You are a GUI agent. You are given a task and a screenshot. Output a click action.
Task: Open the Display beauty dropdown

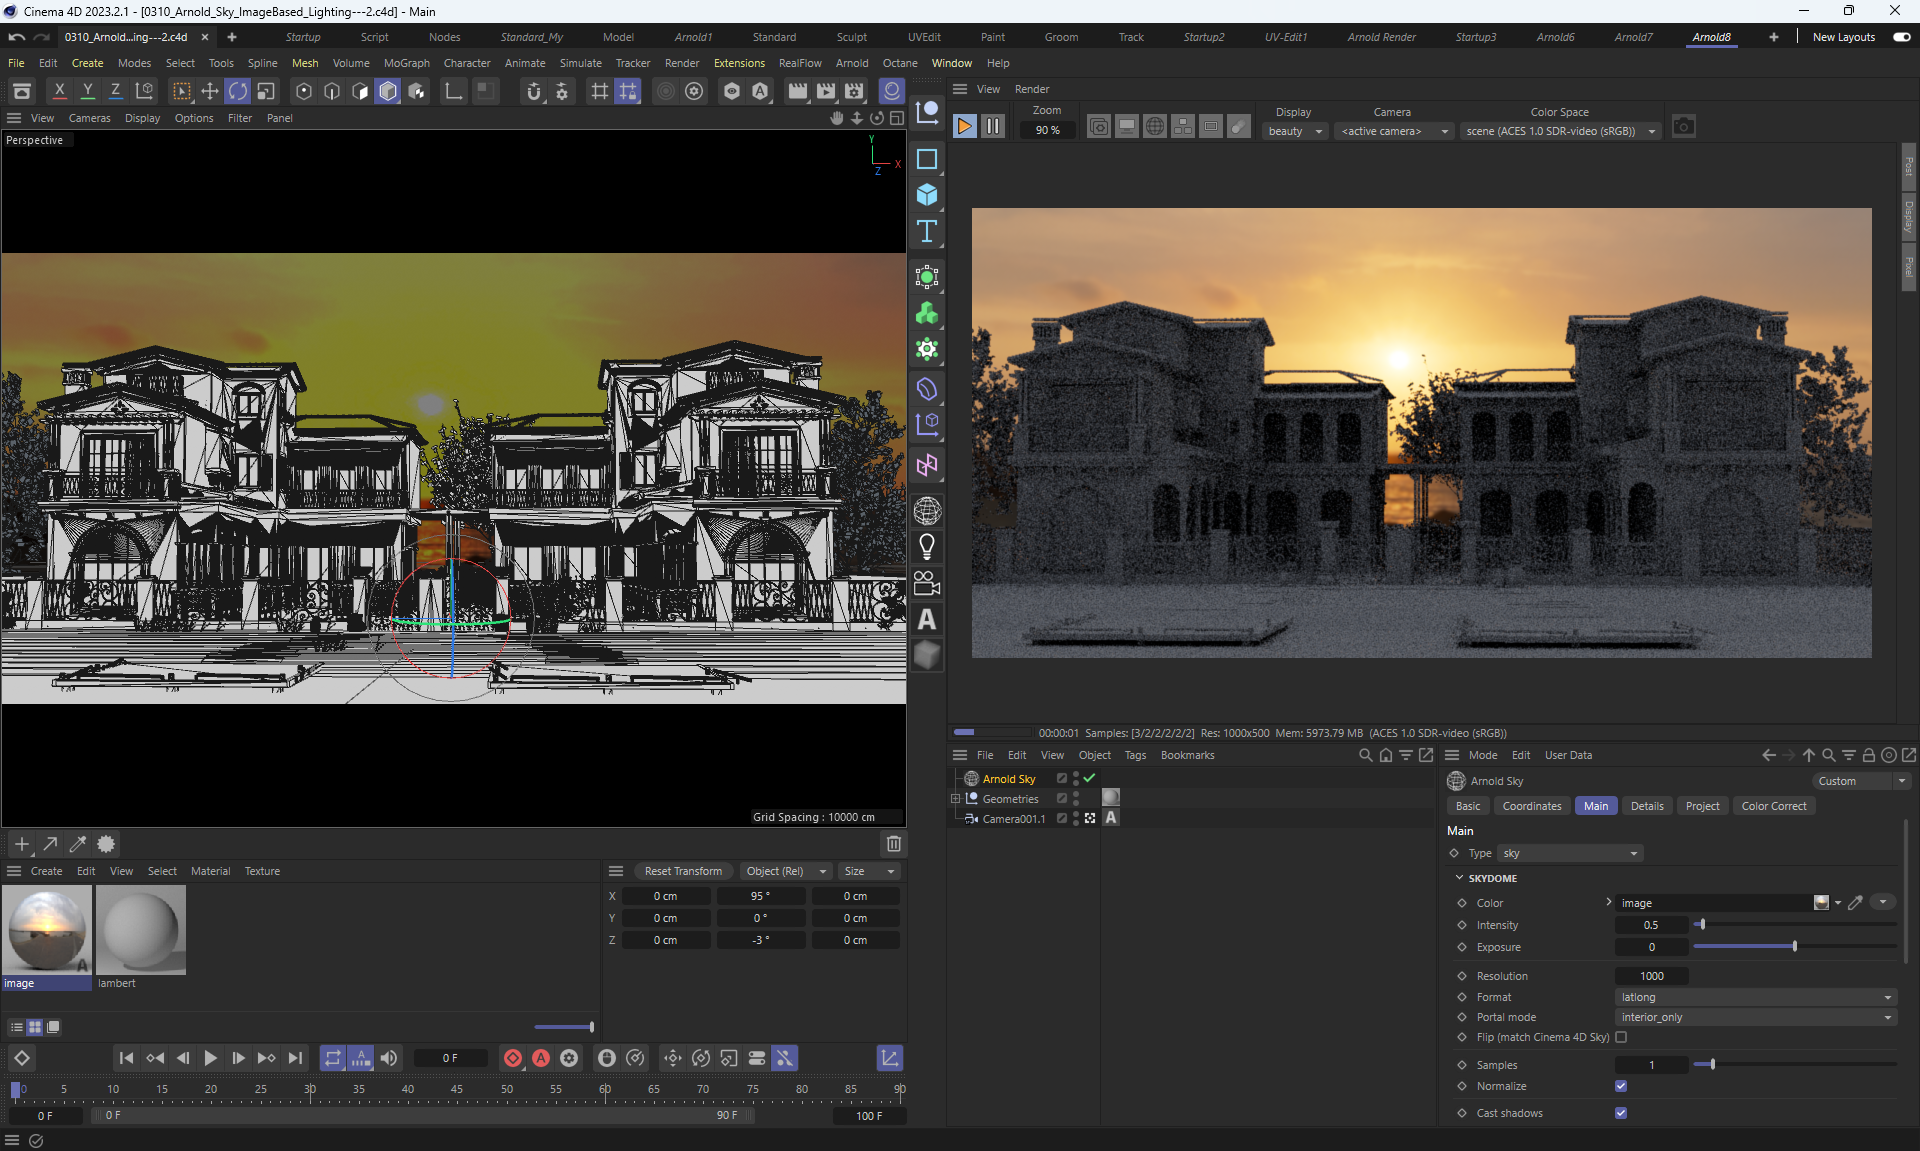point(1295,131)
